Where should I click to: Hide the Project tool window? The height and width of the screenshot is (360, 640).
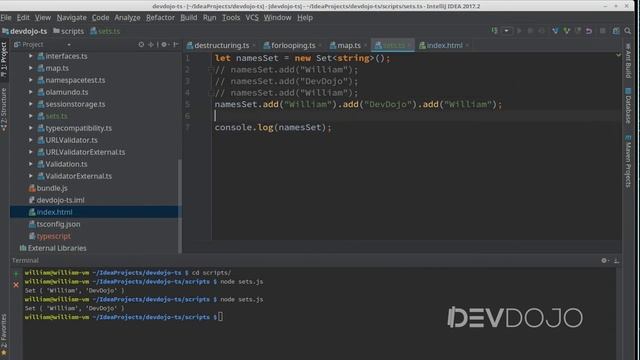coord(176,44)
